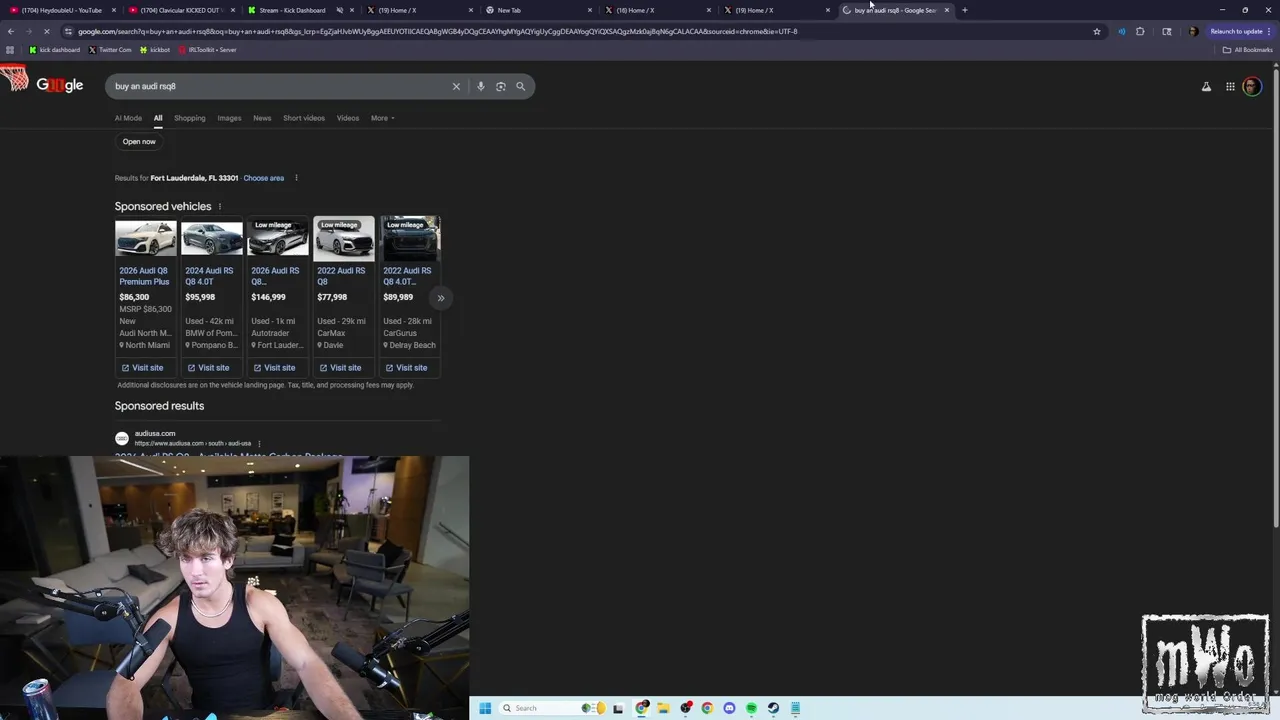Switch to News results tab
1280x720 pixels.
coord(262,118)
